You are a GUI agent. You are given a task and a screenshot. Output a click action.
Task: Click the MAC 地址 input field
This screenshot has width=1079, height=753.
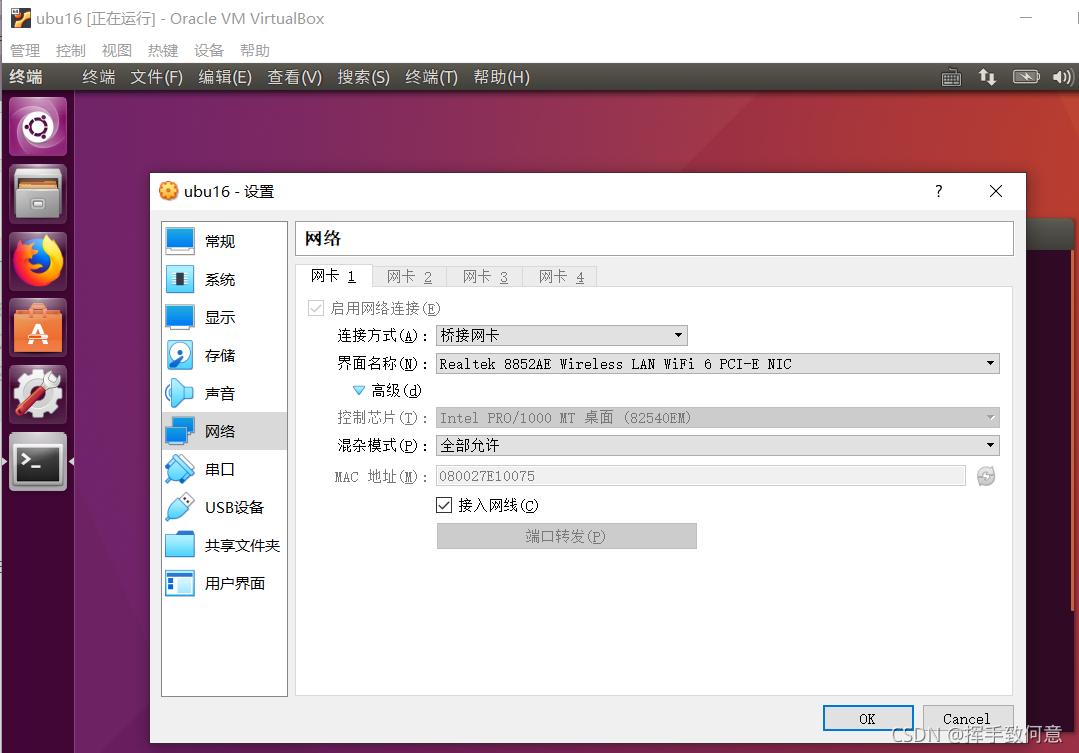tap(701, 476)
